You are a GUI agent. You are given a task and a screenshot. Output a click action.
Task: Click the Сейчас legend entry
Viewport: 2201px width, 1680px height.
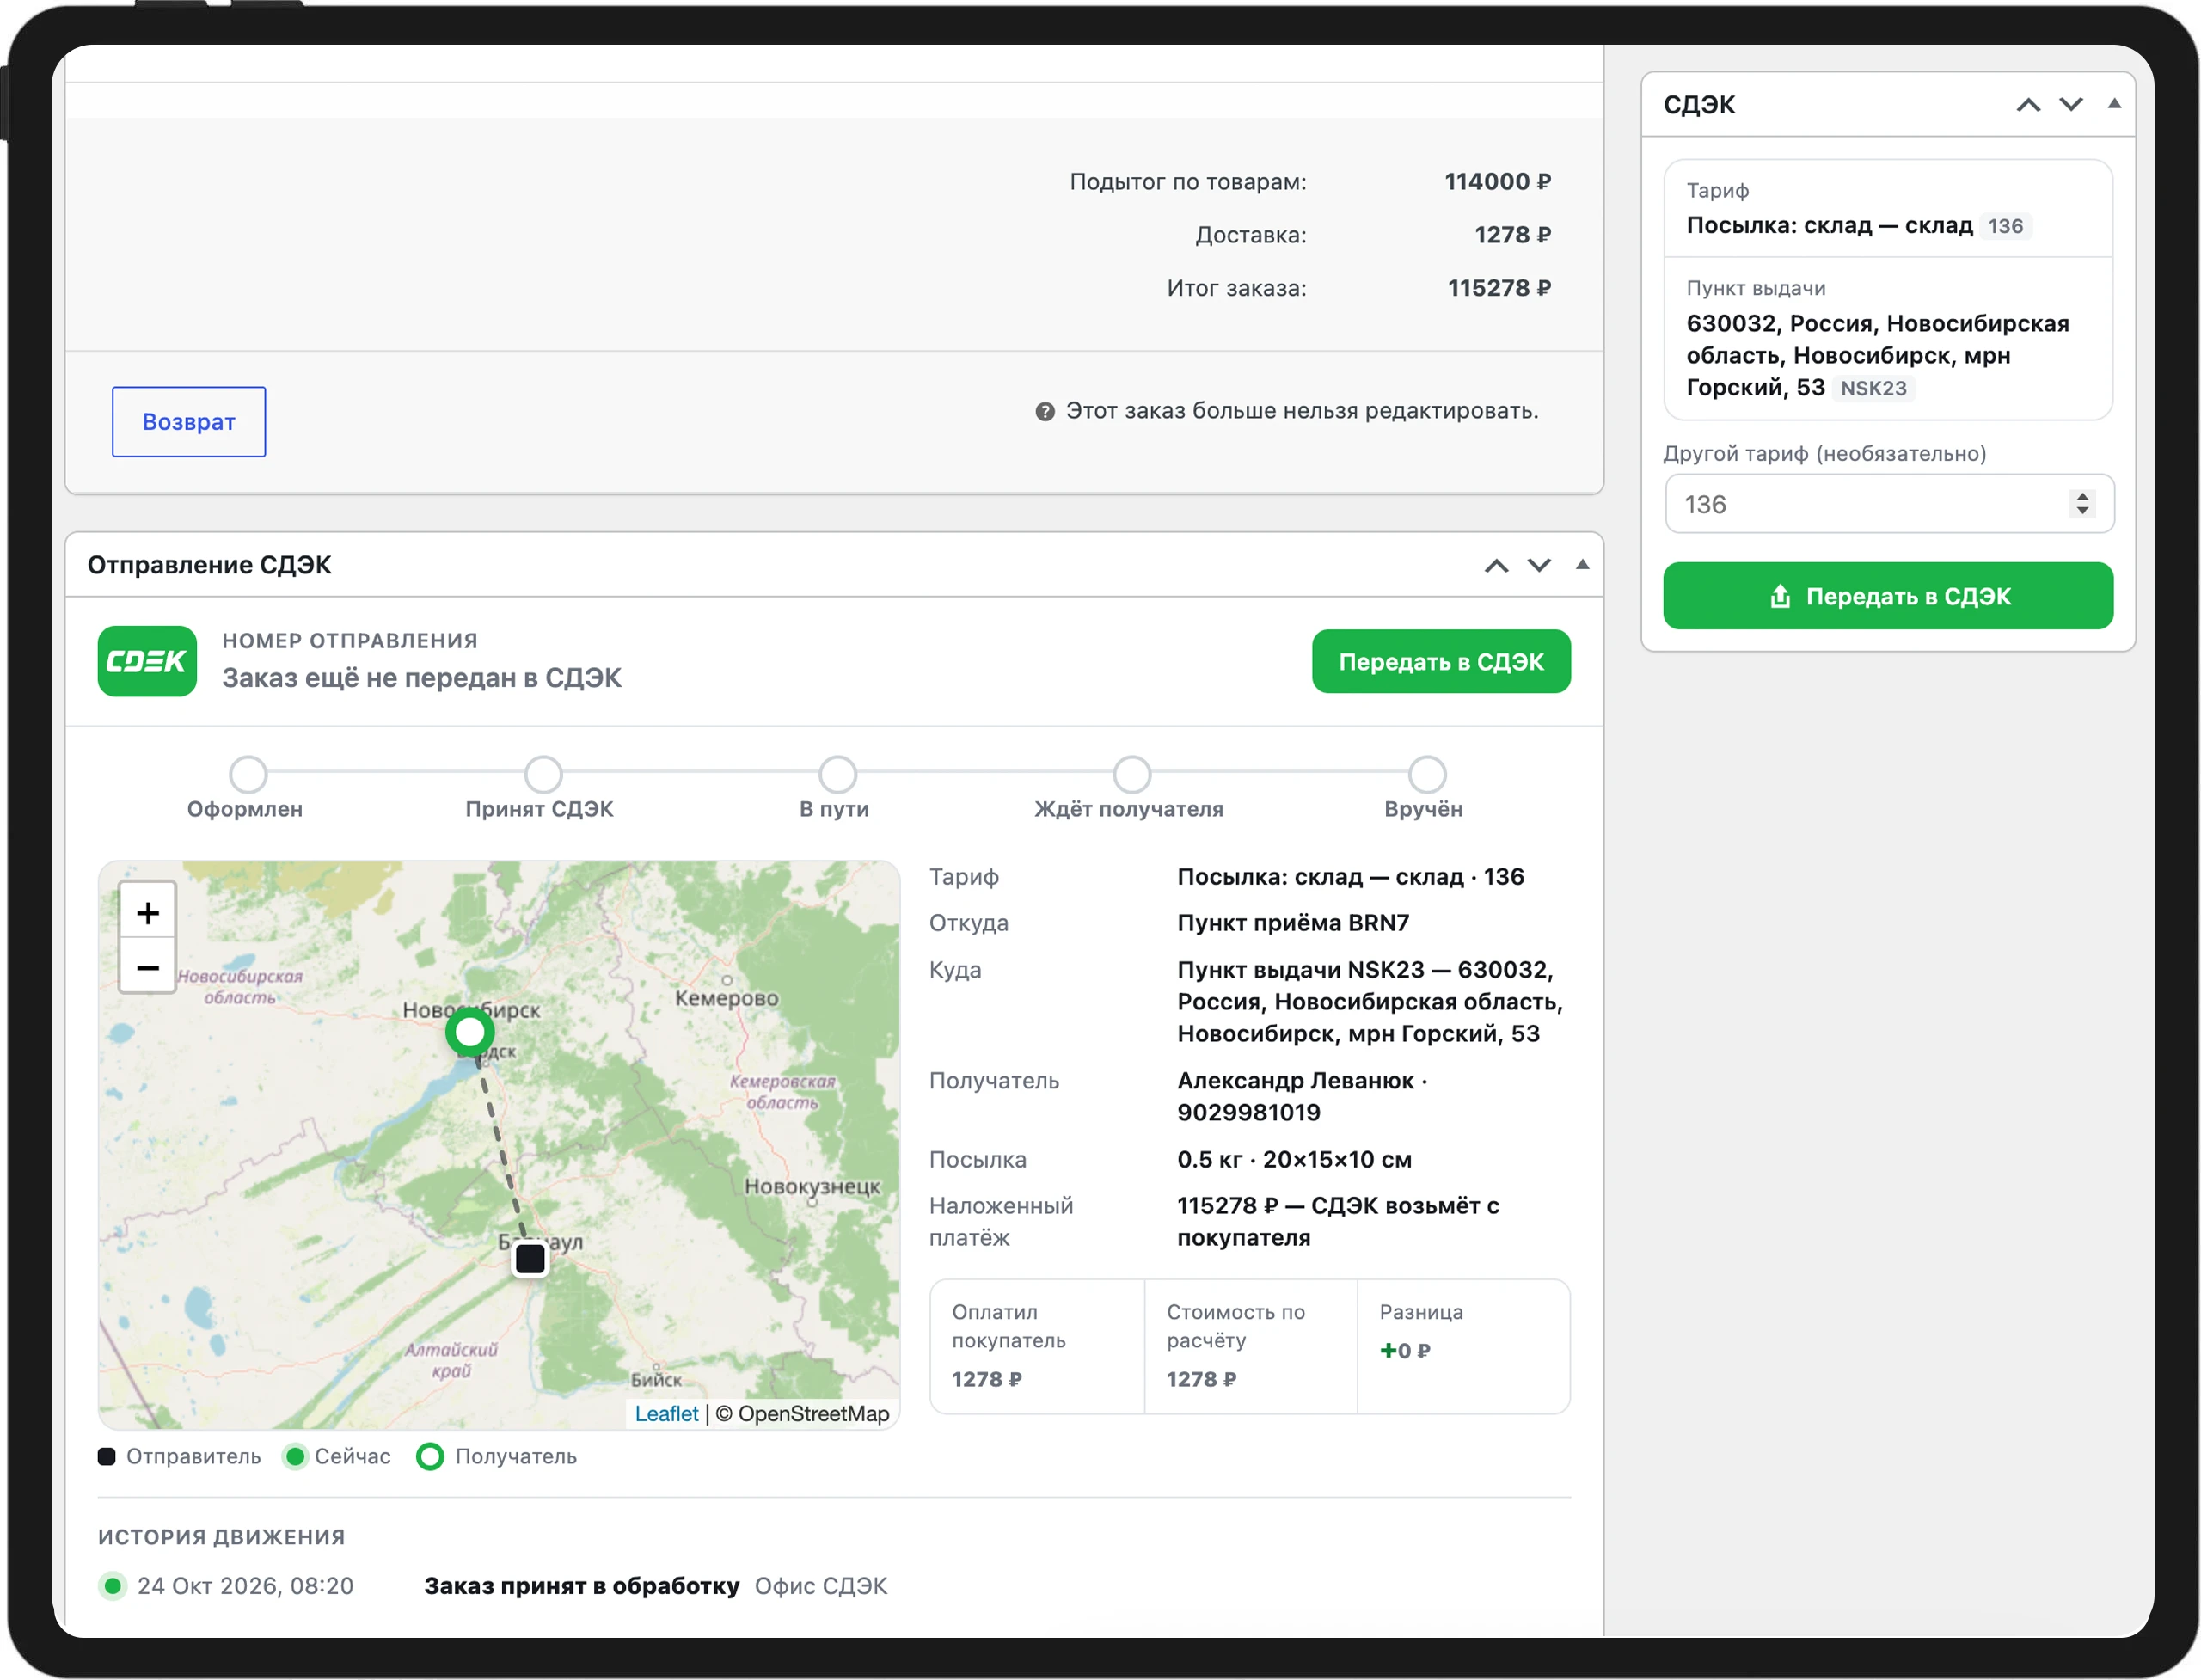[338, 1456]
